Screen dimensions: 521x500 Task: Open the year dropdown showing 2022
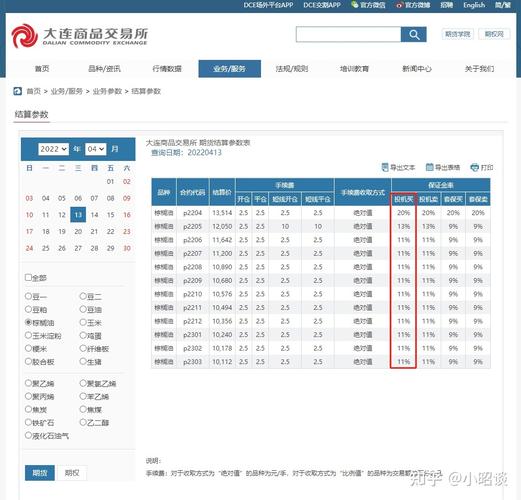tap(53, 149)
